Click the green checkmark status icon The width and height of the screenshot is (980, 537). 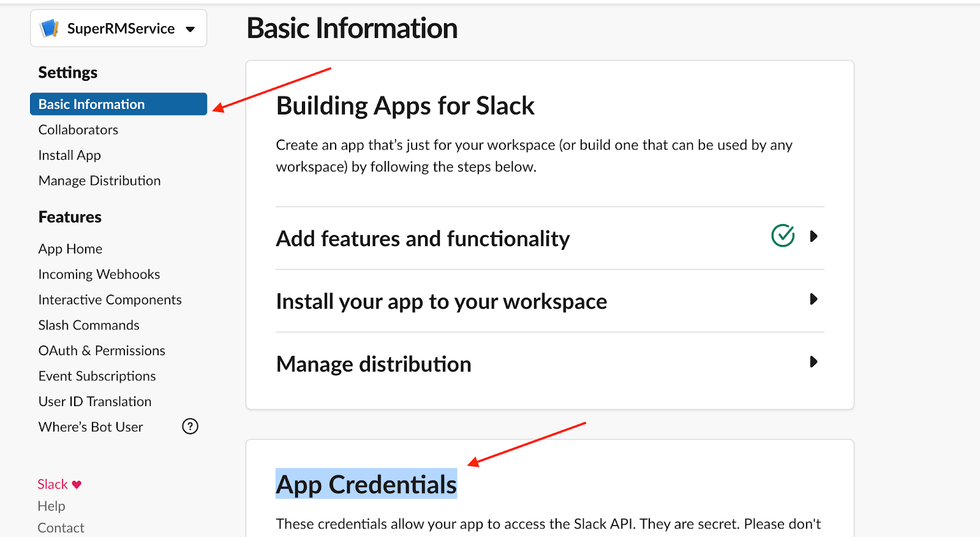783,236
